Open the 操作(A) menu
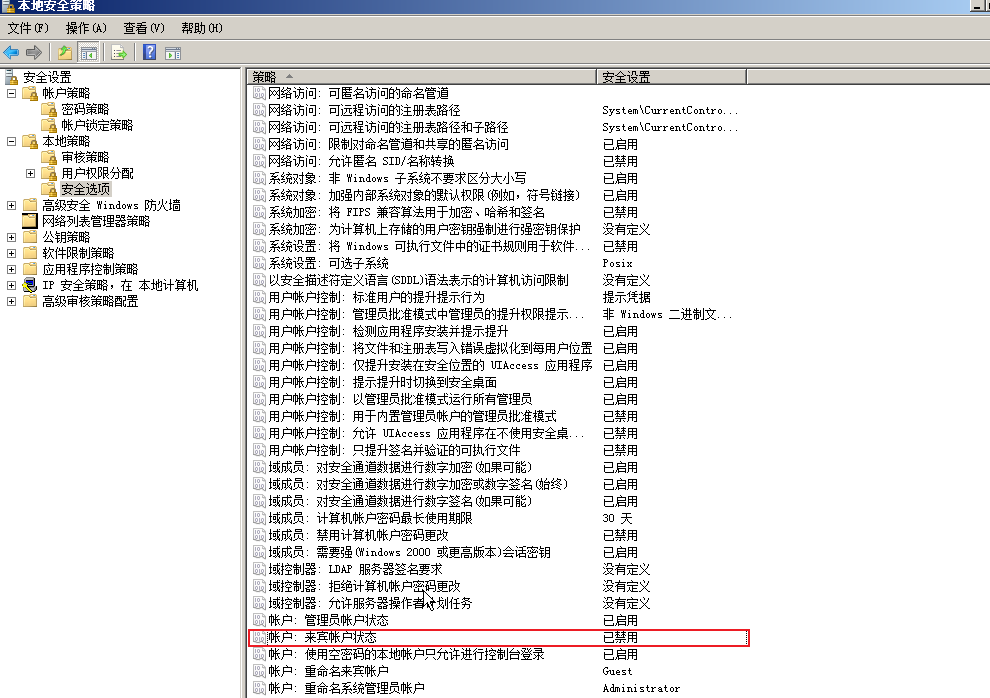Viewport: 990px width, 698px height. 86,28
